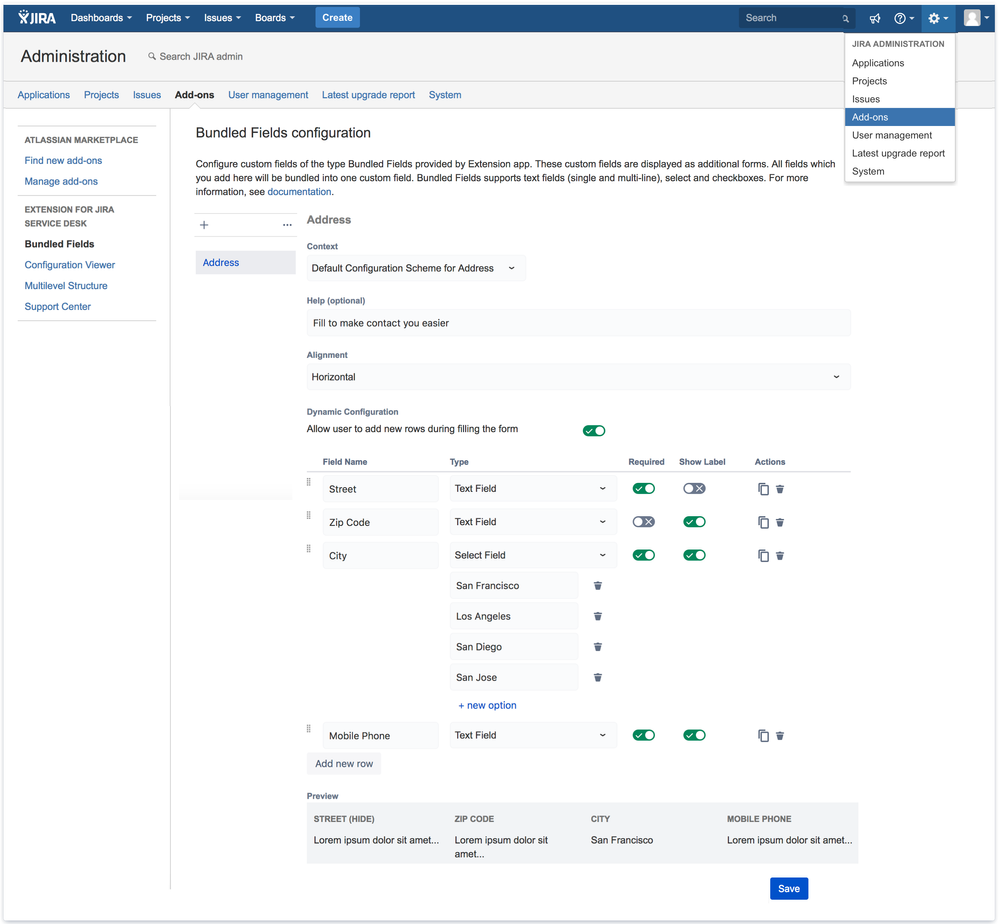This screenshot has width=999, height=924.
Task: Click the feedback megaphone icon
Action: pos(875,18)
